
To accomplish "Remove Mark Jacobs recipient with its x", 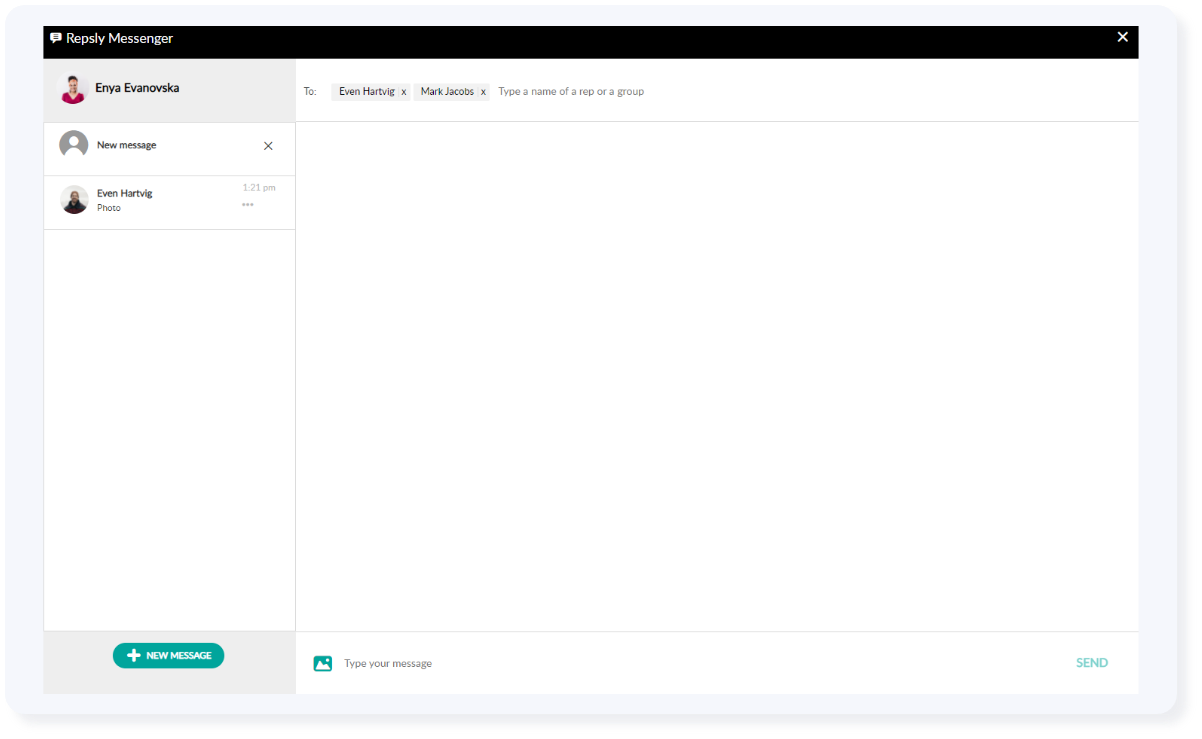I will point(483,91).
